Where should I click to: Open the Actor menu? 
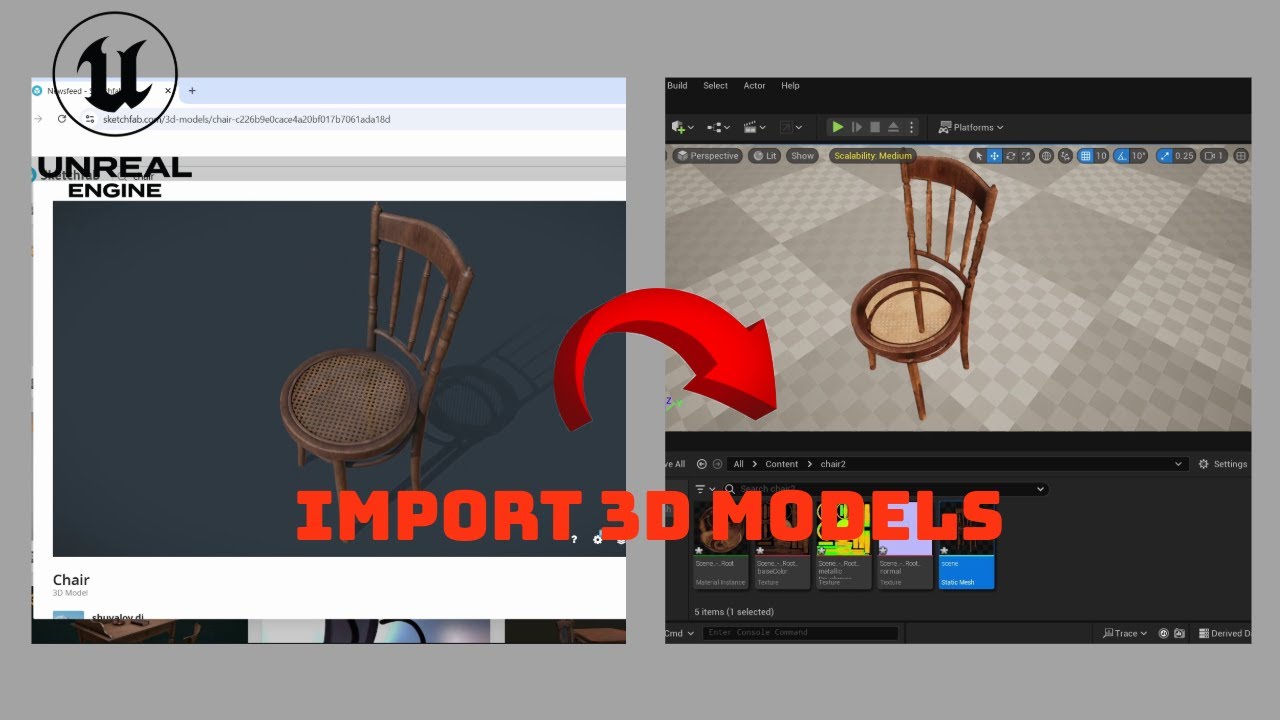[x=755, y=86]
